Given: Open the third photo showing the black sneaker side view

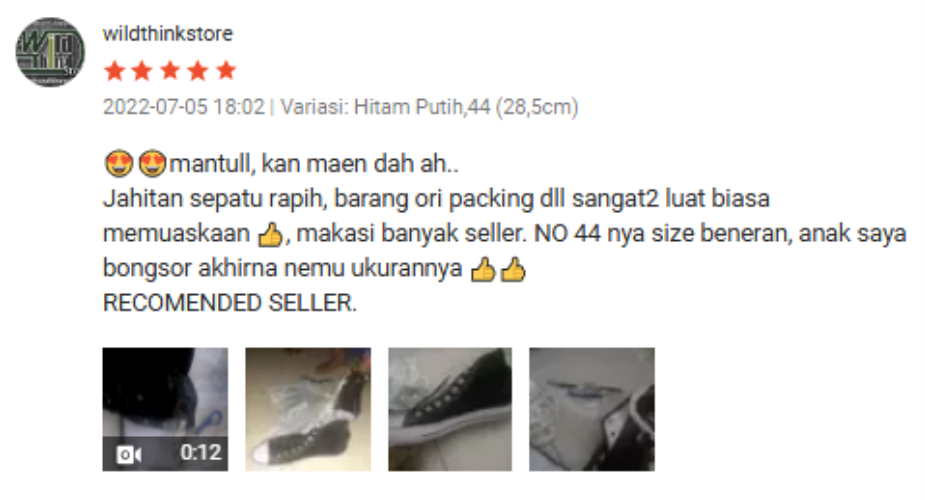Looking at the screenshot, I should click(450, 409).
